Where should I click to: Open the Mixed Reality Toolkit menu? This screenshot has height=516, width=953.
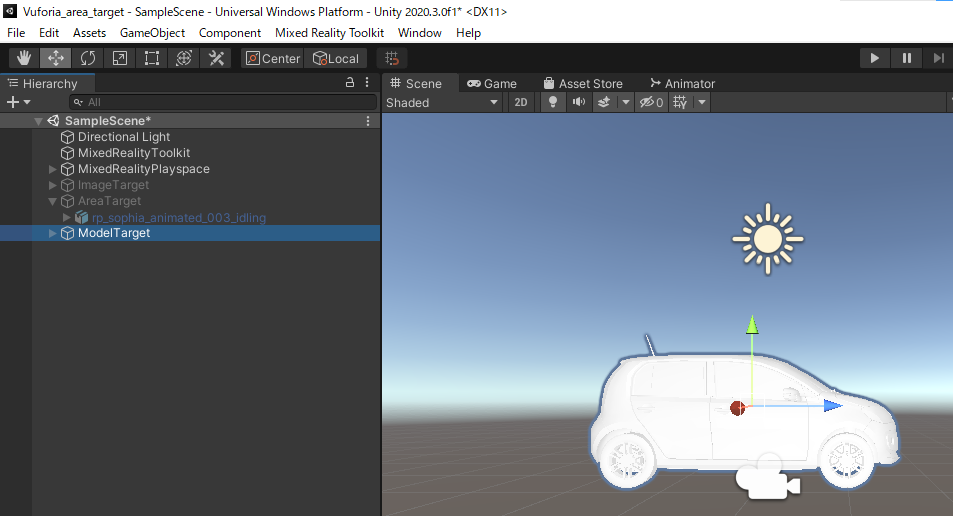coord(329,32)
